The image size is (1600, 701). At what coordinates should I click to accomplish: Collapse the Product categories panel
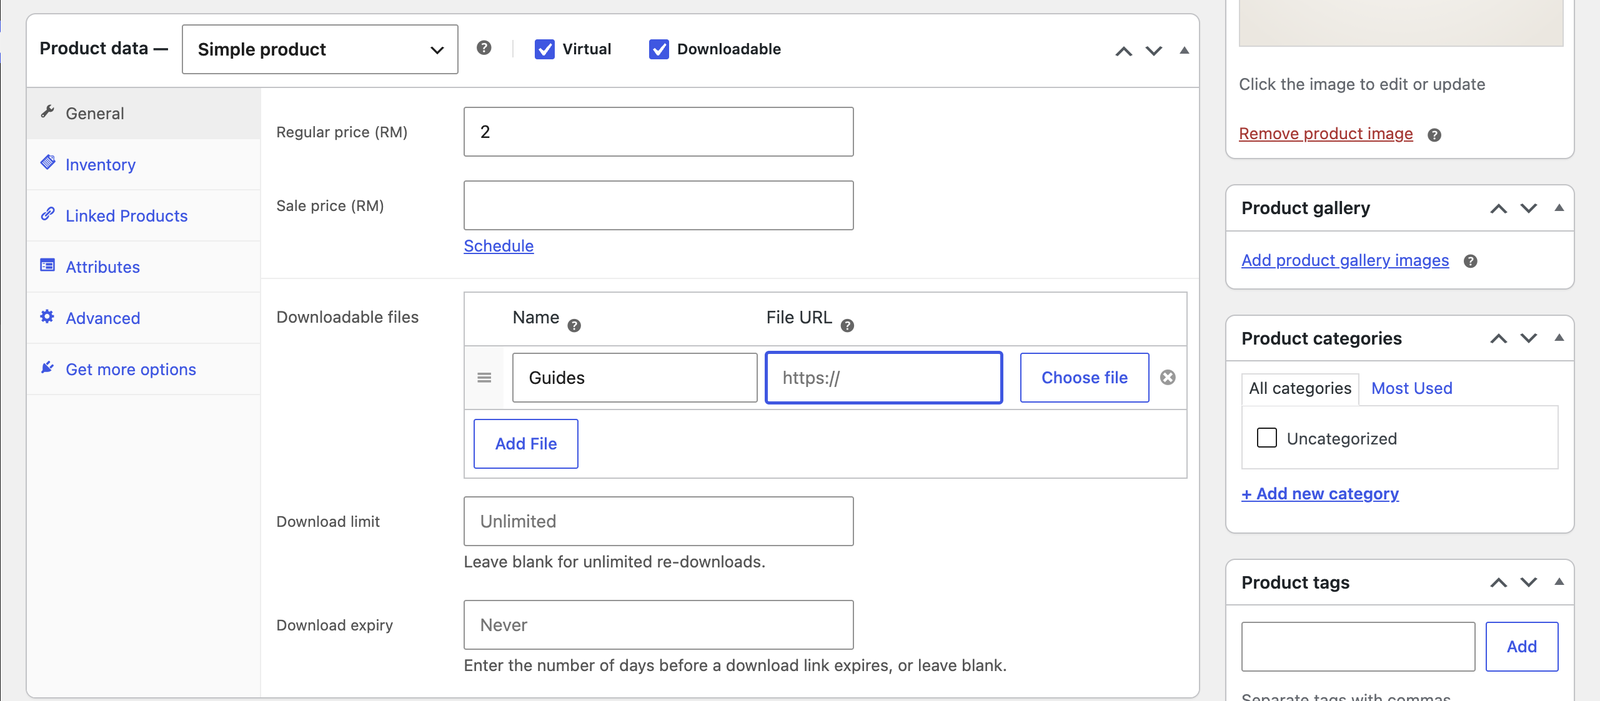[x=1559, y=338]
